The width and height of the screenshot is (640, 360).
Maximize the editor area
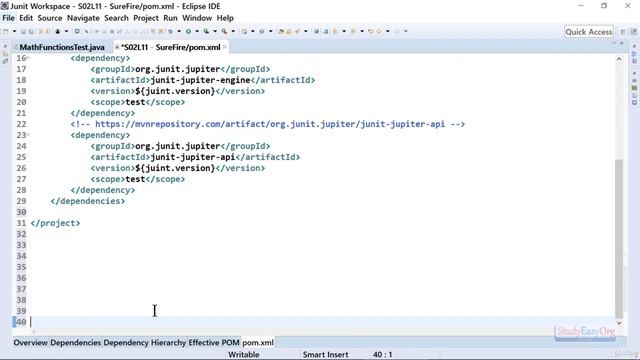(x=622, y=43)
